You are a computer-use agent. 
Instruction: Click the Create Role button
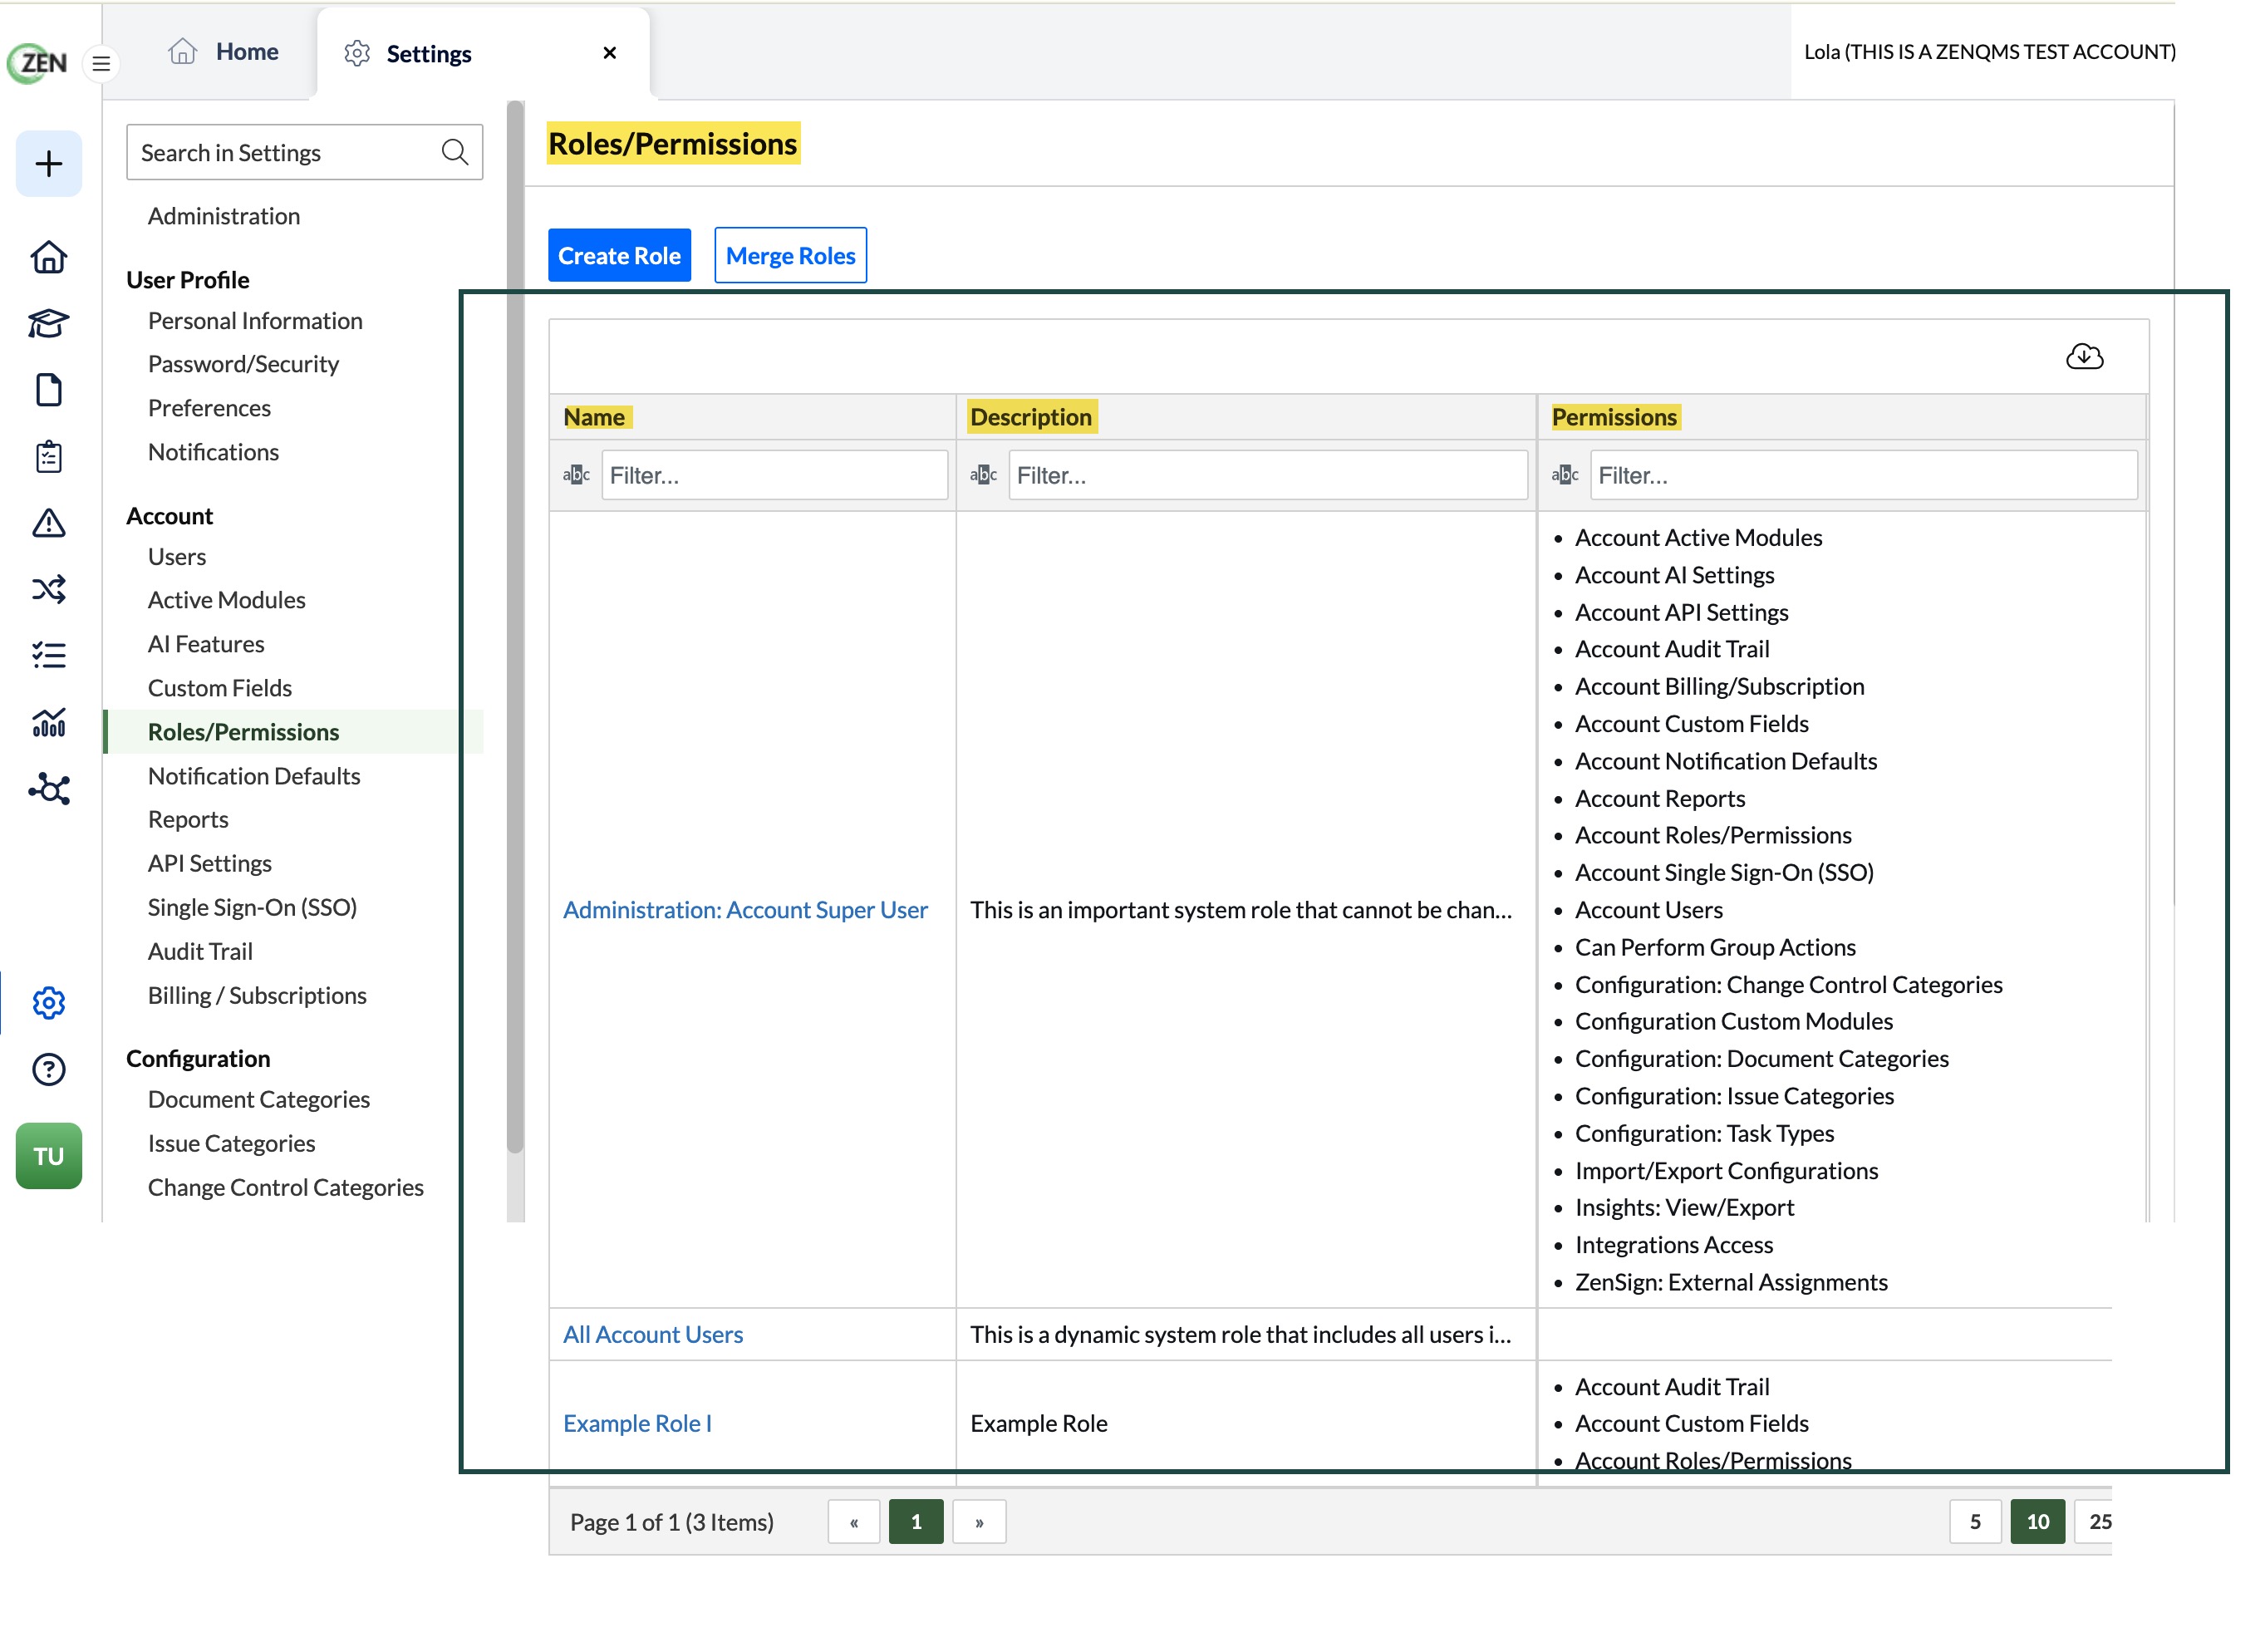(620, 256)
